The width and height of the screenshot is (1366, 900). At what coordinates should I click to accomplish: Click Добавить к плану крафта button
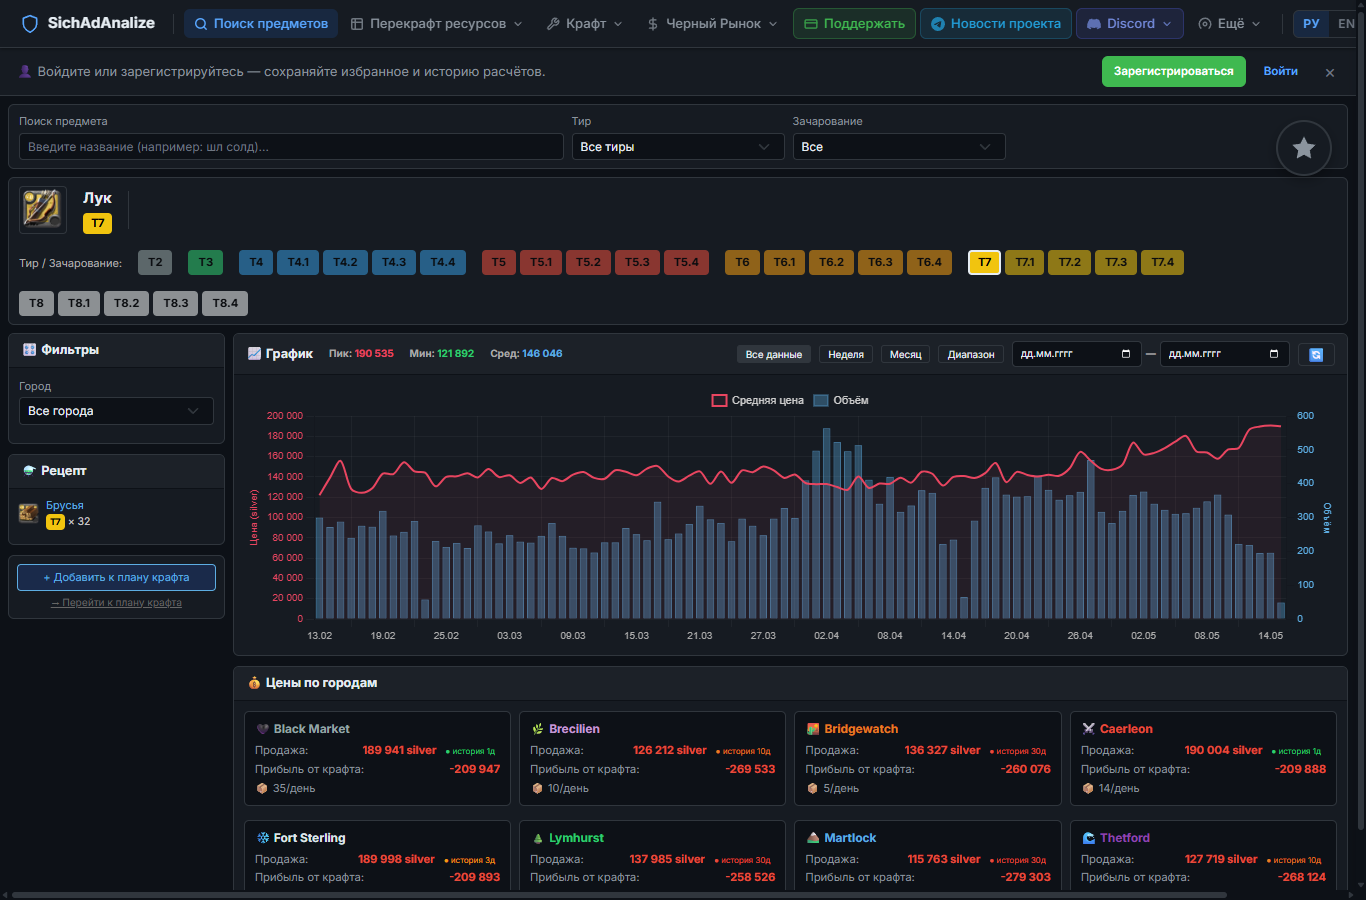coord(116,577)
